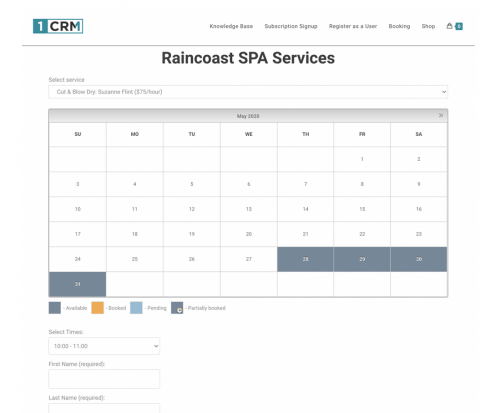The height and width of the screenshot is (413, 500).
Task: Open the Shop page
Action: click(x=428, y=26)
